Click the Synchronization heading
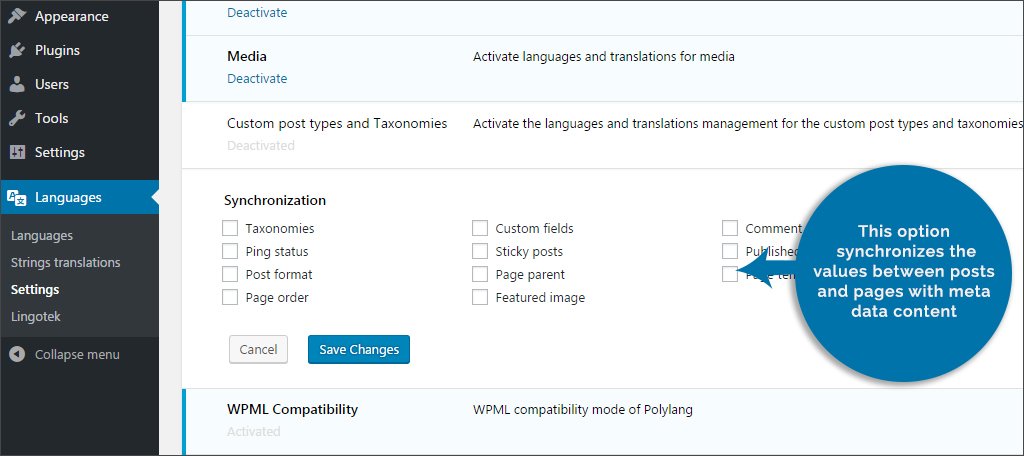The height and width of the screenshot is (456, 1024). pyautogui.click(x=275, y=201)
